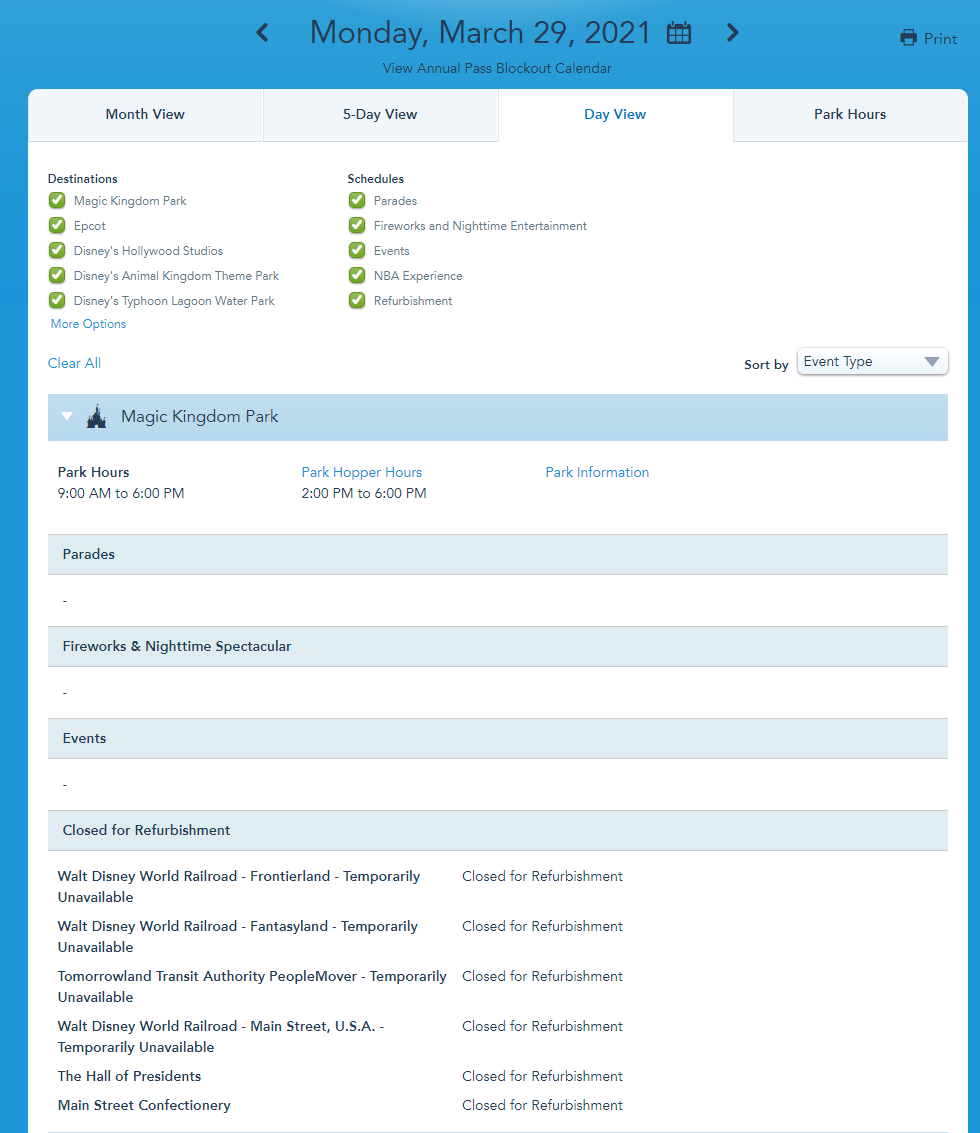Open the calendar date picker icon
The image size is (980, 1133).
coord(679,33)
